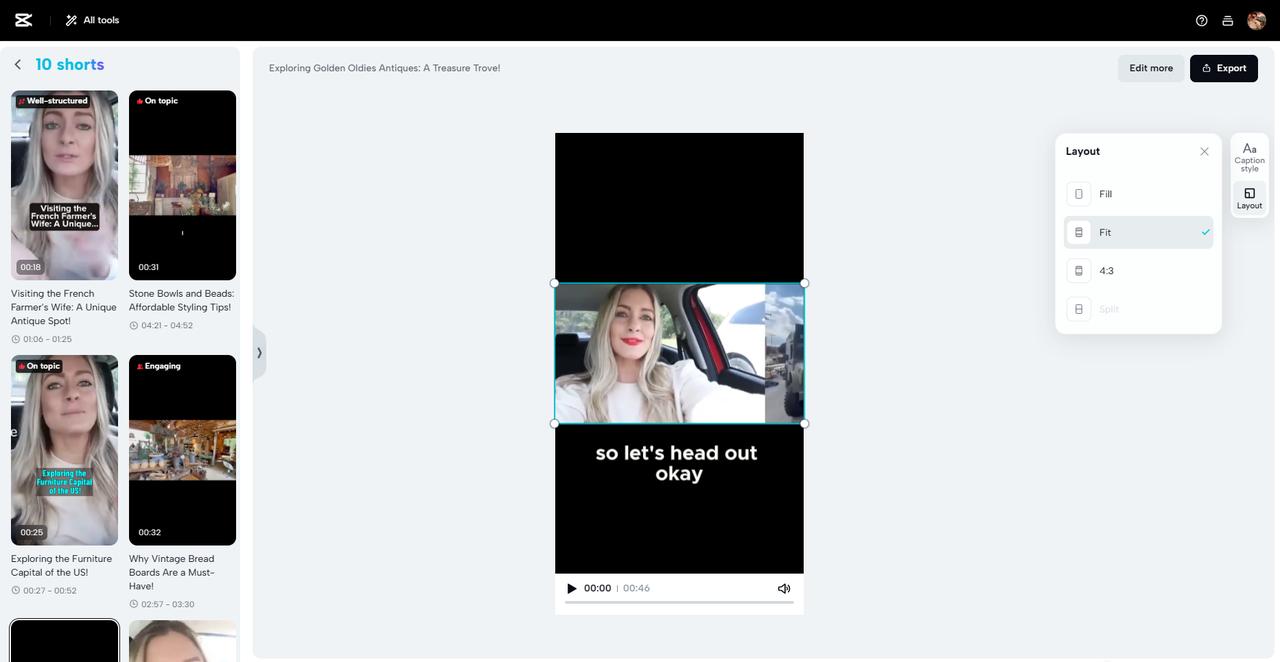Screen dimensions: 1280x662
Task: Click the '10 shorts' heading
Action: pyautogui.click(x=70, y=64)
